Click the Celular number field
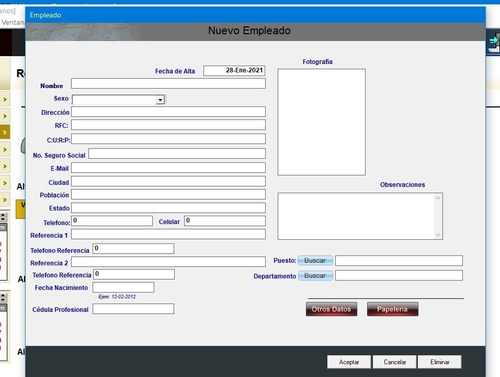500x377 pixels. [x=225, y=221]
